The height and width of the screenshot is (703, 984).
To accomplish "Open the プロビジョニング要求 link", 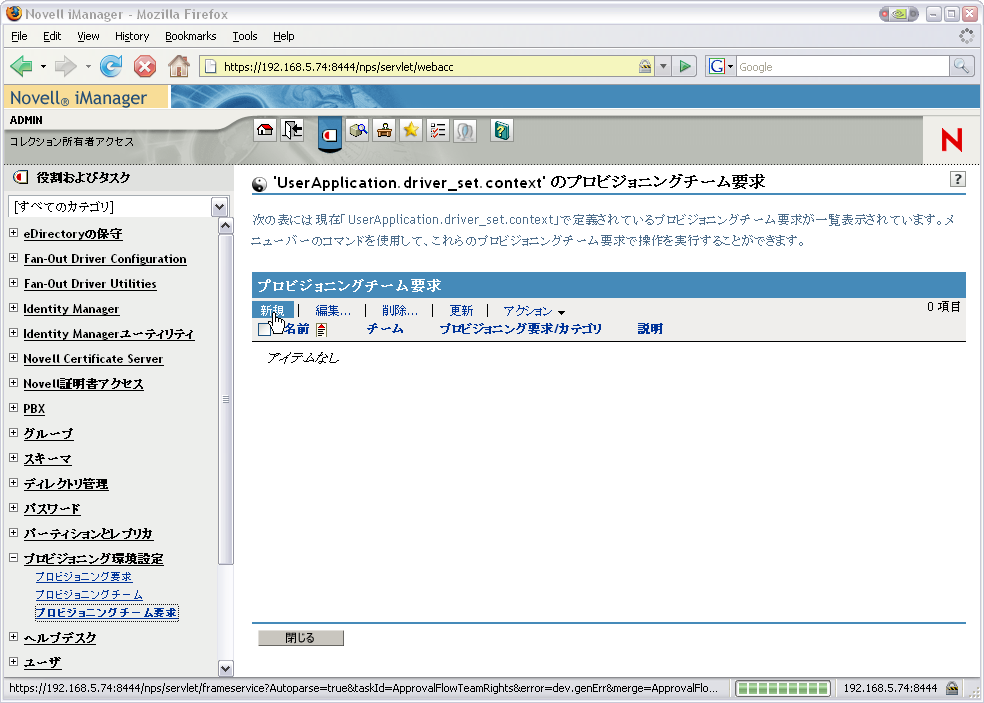I will click(x=83, y=576).
